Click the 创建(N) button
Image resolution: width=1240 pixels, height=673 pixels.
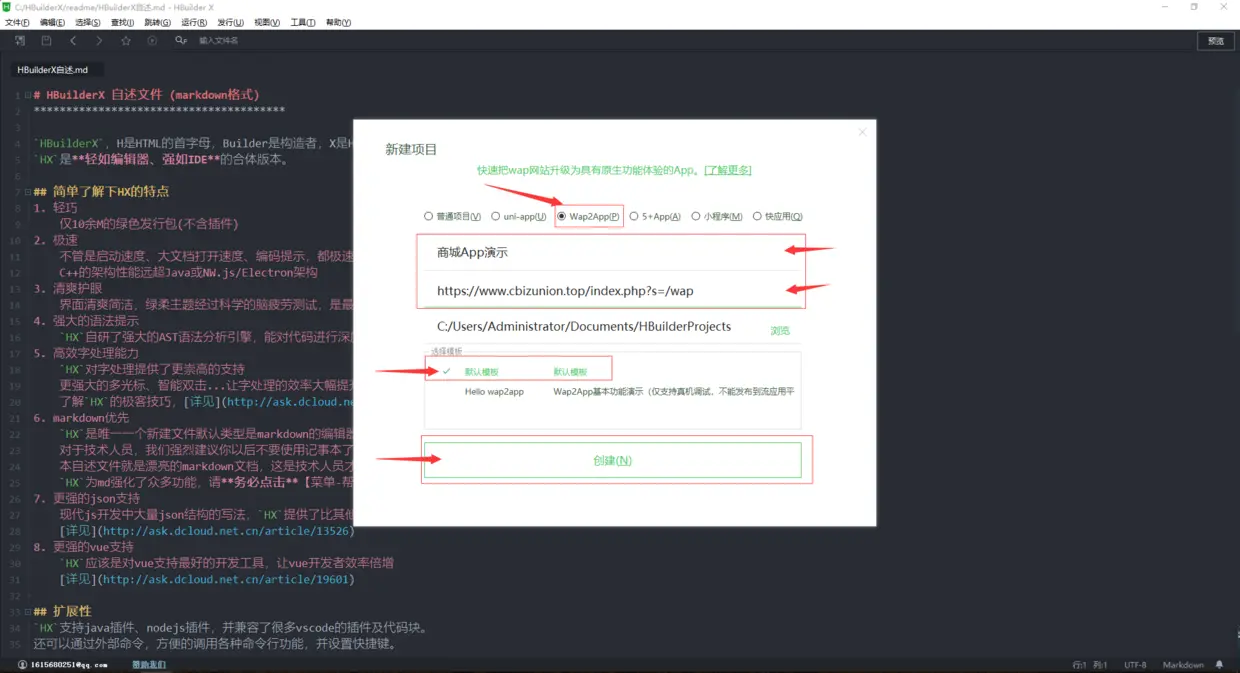[612, 460]
